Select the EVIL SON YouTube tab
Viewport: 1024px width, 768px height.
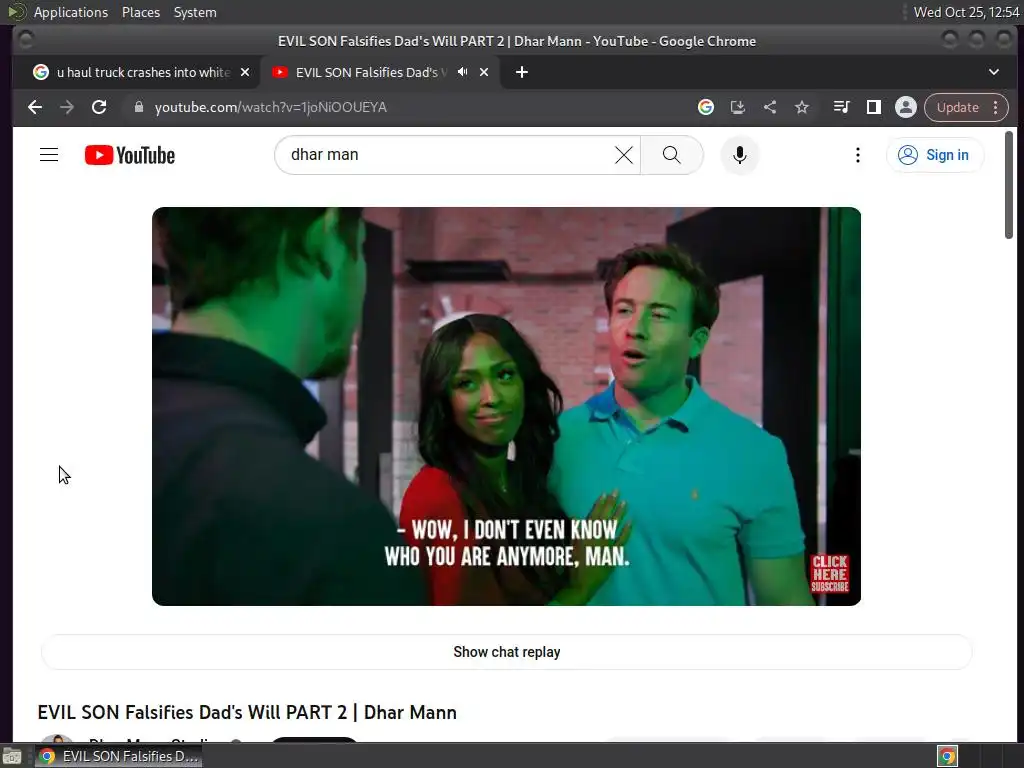click(x=380, y=72)
